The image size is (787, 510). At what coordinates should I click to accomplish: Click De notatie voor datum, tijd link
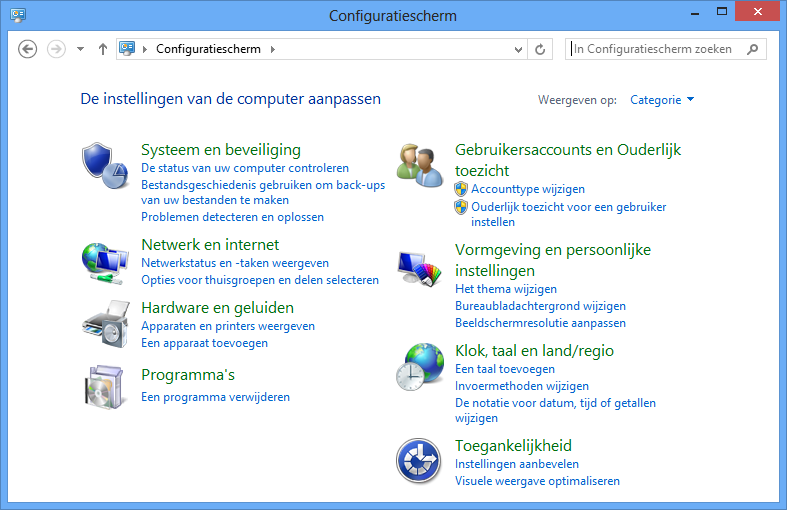coord(555,411)
